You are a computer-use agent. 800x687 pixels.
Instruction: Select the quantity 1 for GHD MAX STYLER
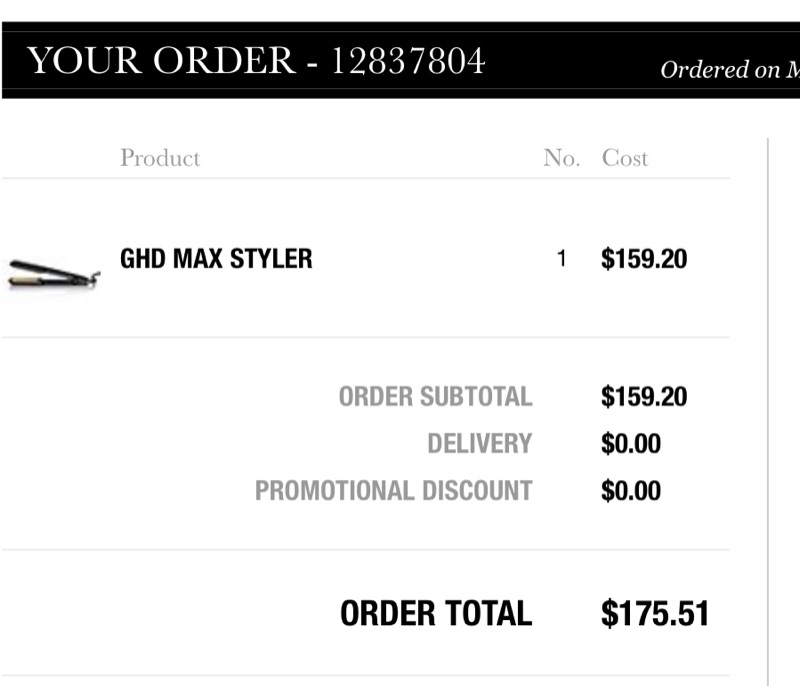[561, 259]
